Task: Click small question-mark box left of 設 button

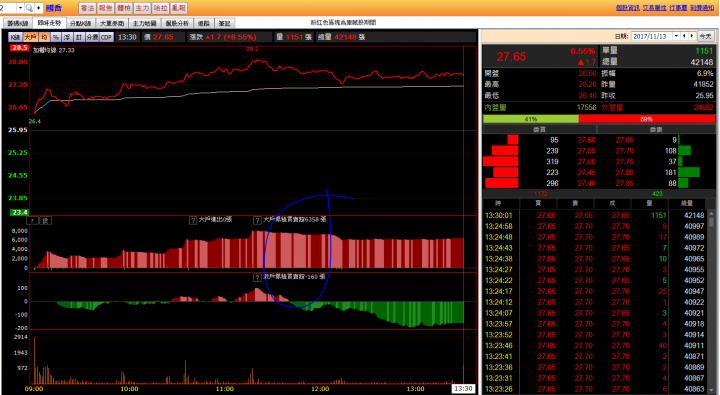Action: coord(32,220)
